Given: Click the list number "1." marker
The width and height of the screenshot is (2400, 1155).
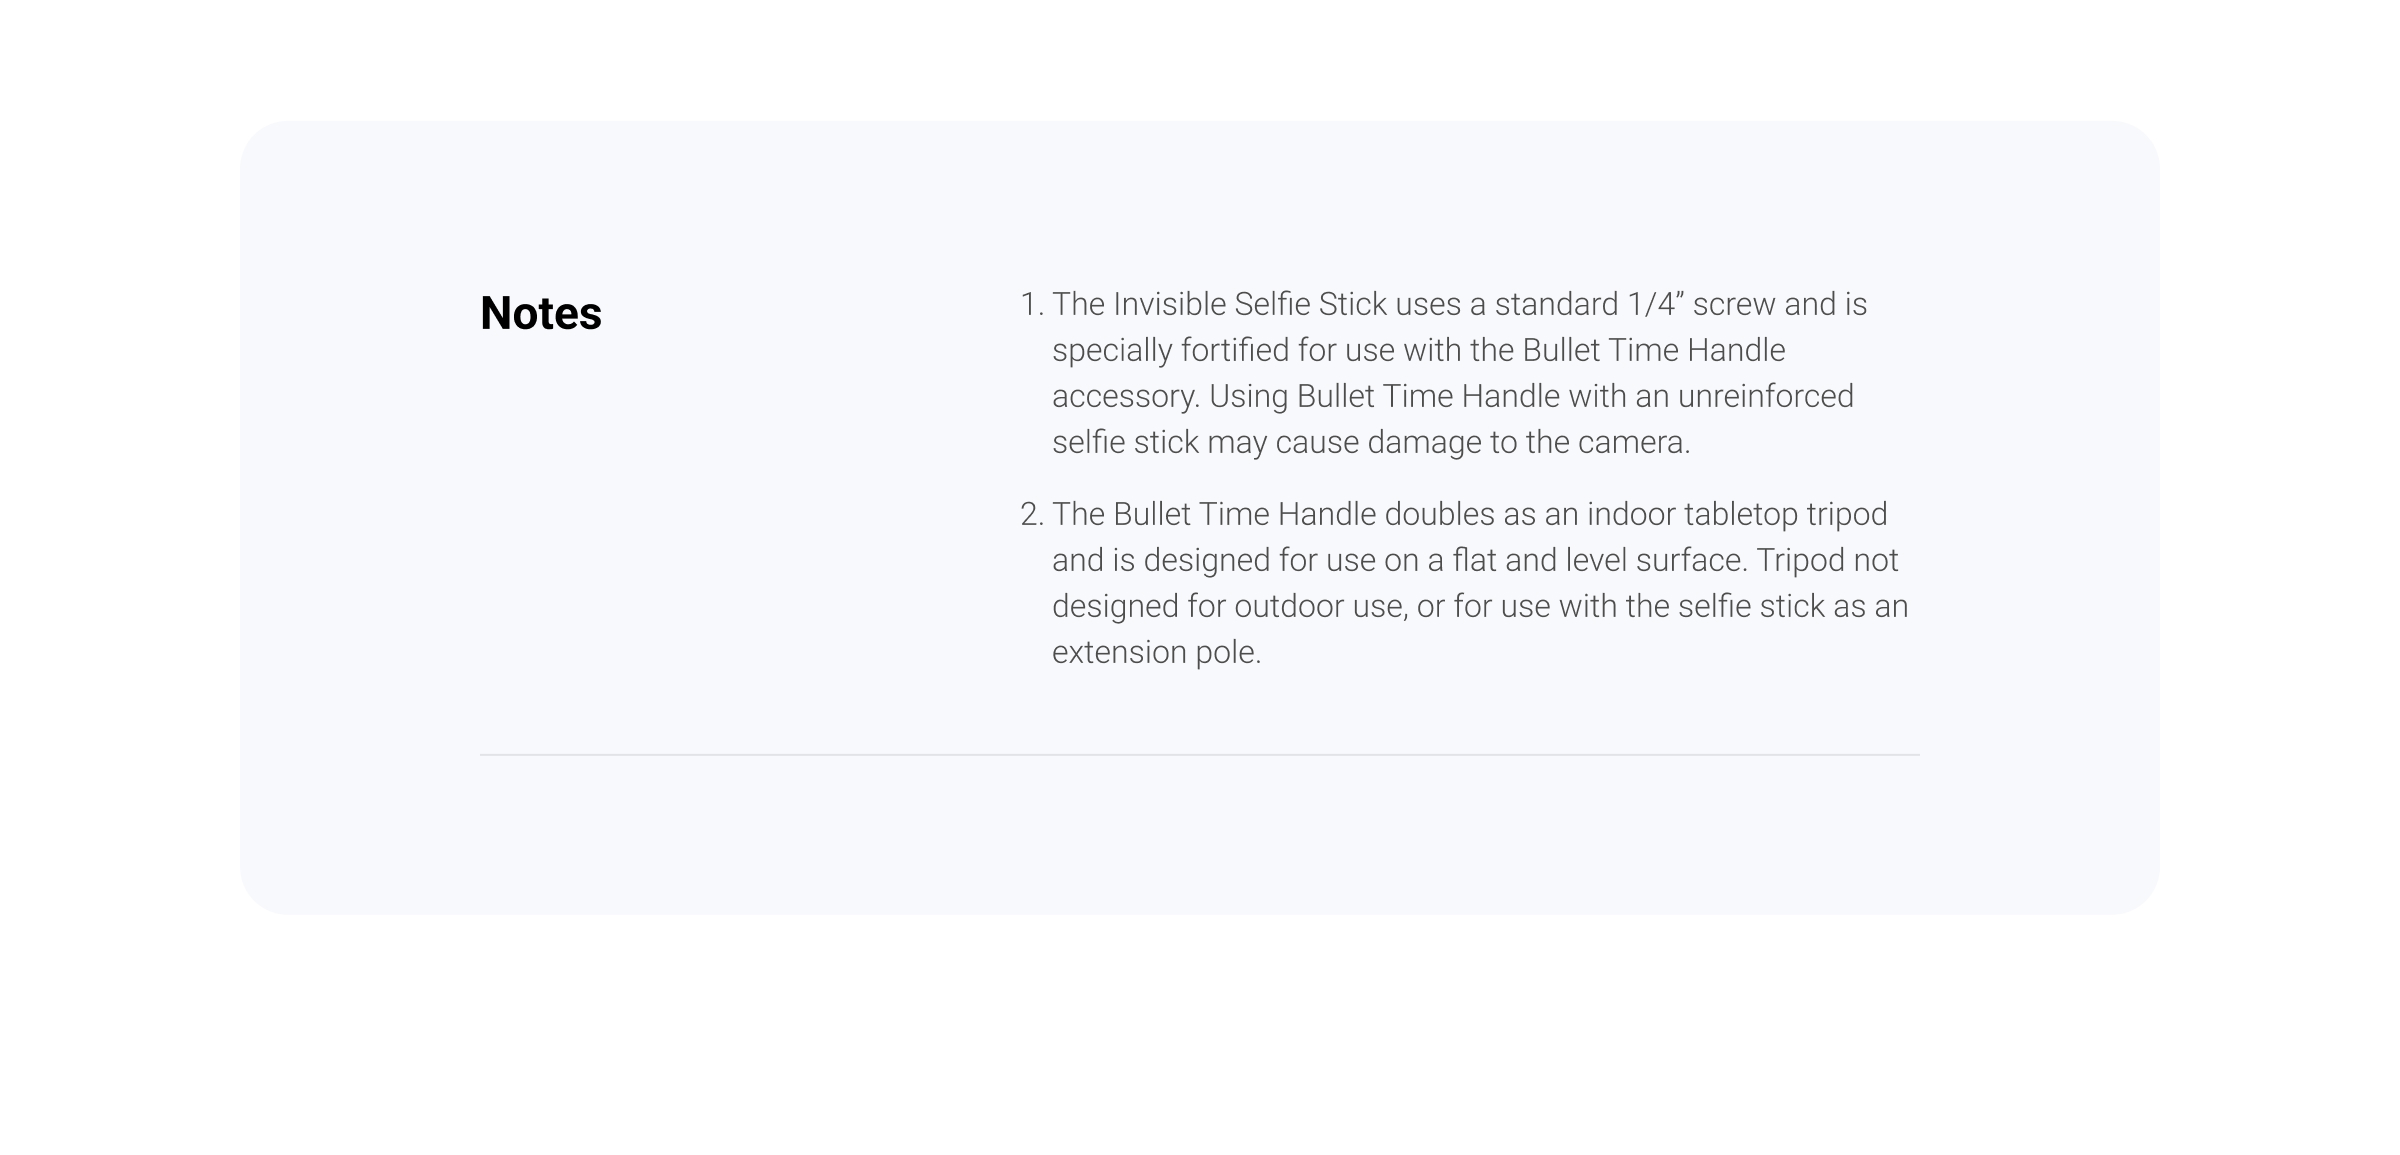Looking at the screenshot, I should (1032, 305).
